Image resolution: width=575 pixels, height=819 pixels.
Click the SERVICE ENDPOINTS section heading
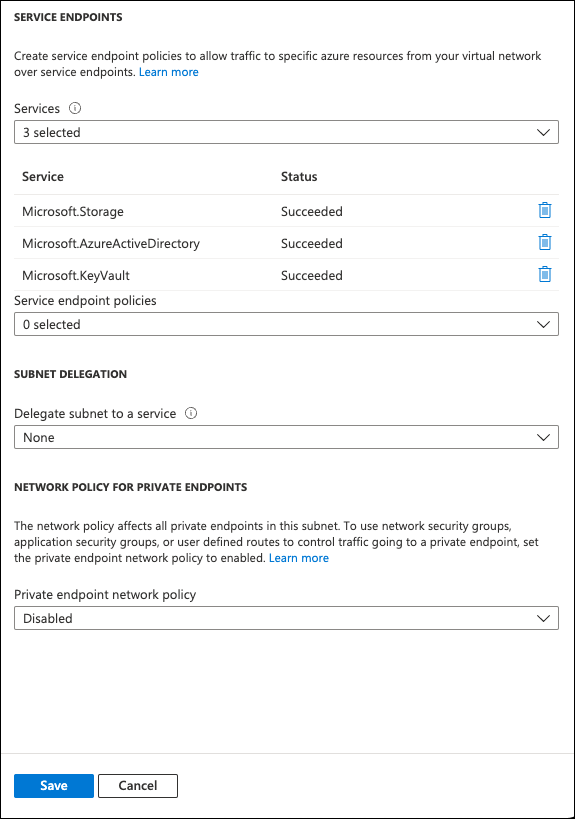tap(68, 17)
